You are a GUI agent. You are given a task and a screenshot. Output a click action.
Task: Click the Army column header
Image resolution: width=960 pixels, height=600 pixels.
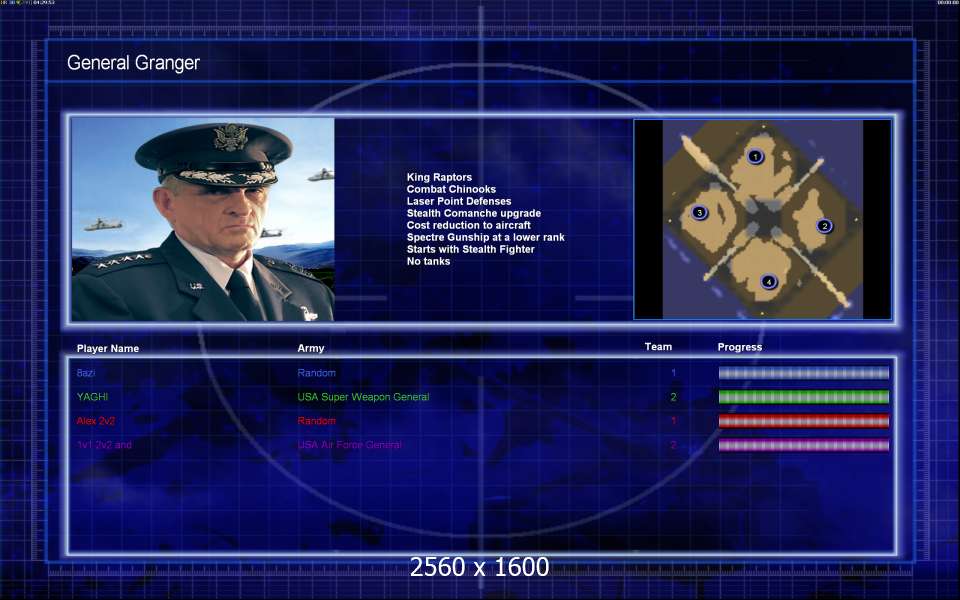(x=310, y=348)
